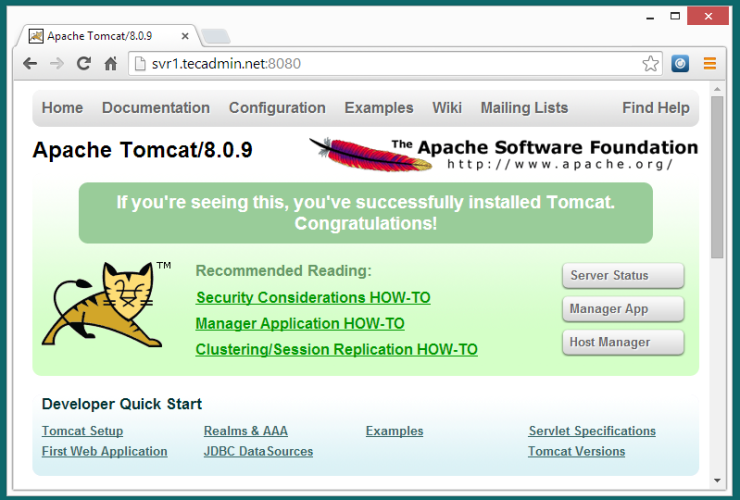Open Security Considerations HOW-TO link
This screenshot has height=500, width=740.
[x=313, y=298]
